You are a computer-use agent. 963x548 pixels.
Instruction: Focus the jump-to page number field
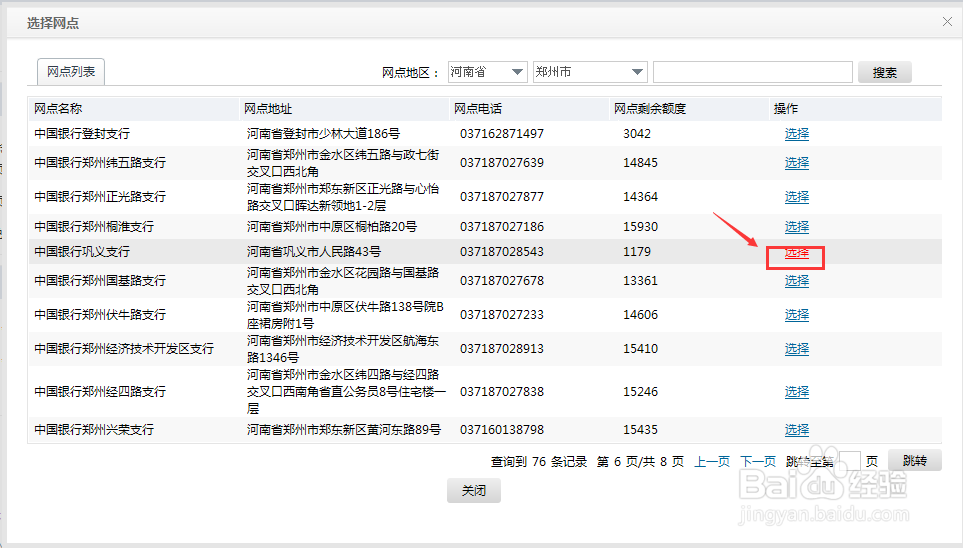(x=849, y=461)
